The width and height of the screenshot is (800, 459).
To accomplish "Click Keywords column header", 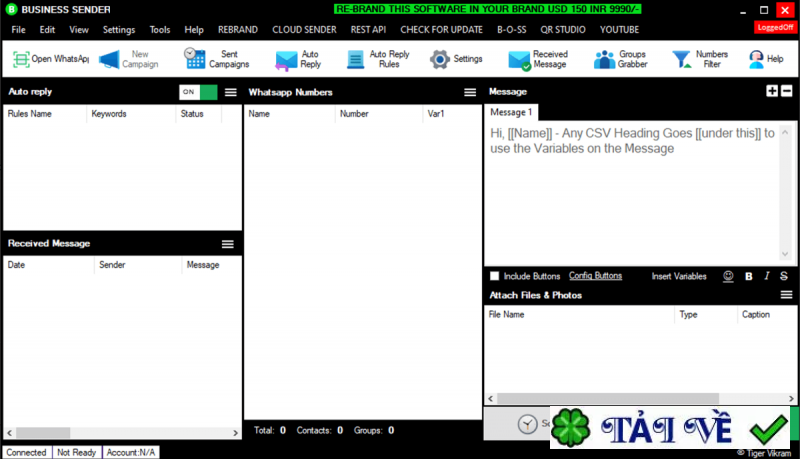I will tap(131, 114).
